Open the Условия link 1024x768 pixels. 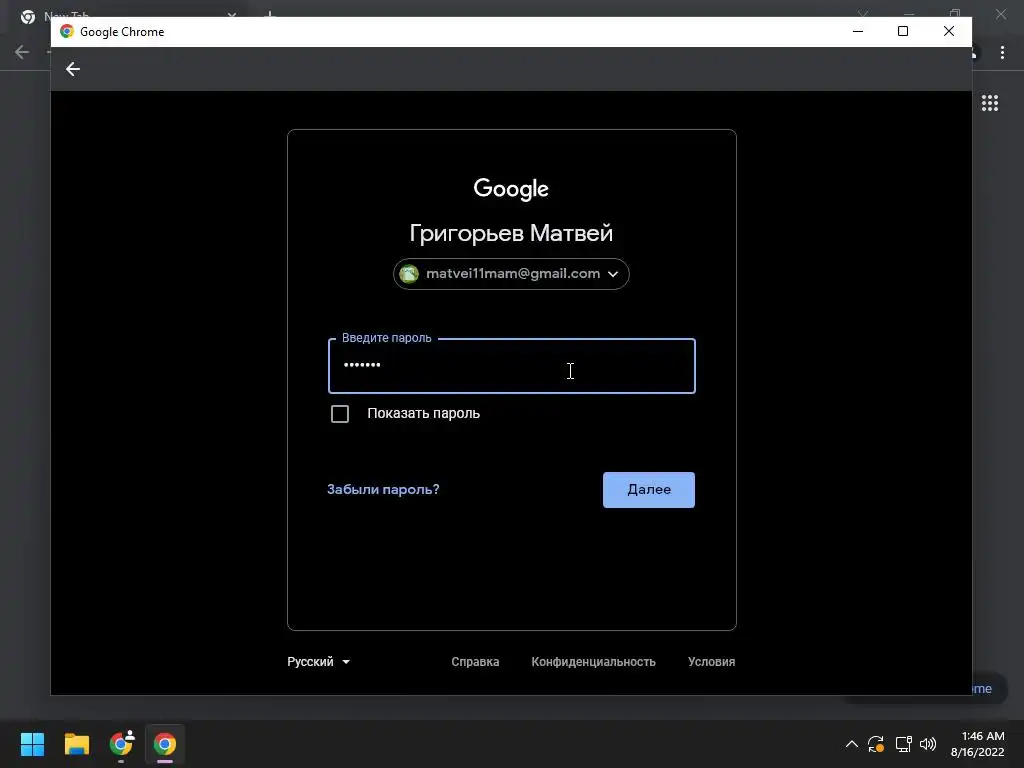(x=711, y=662)
